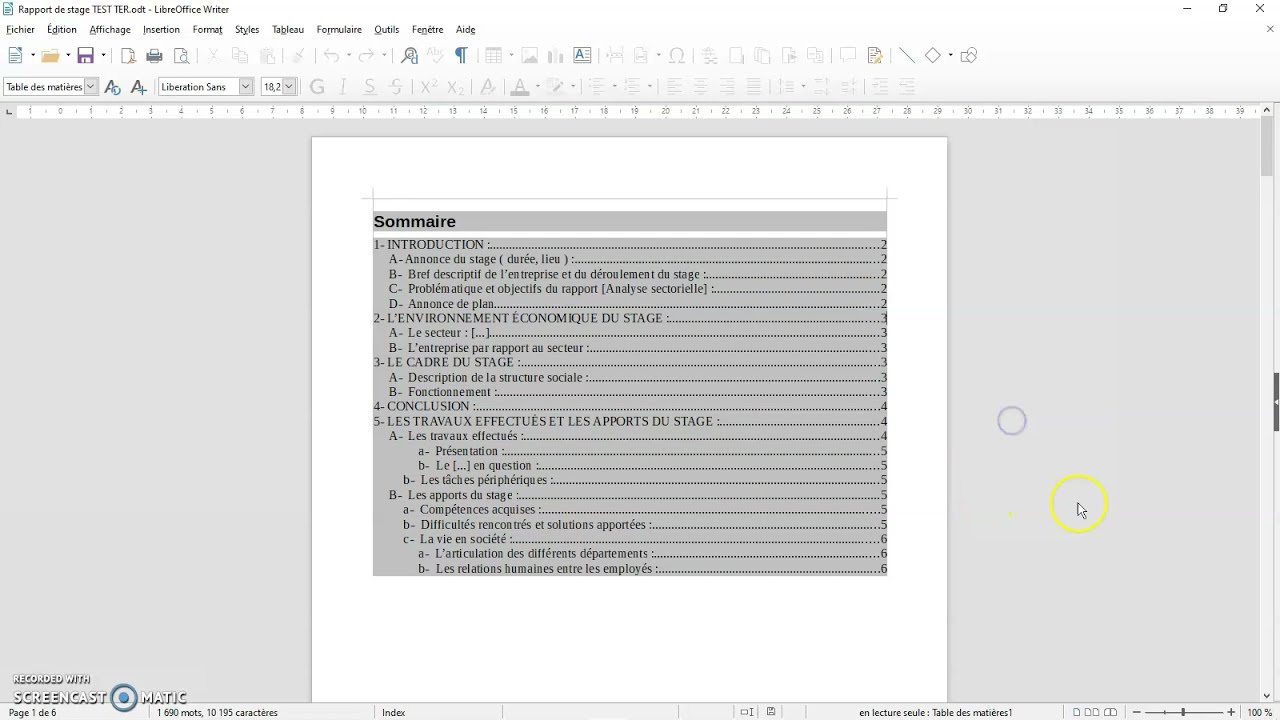Create a new document with the New icon
Screen dimensions: 1280x720
pyautogui.click(x=15, y=56)
